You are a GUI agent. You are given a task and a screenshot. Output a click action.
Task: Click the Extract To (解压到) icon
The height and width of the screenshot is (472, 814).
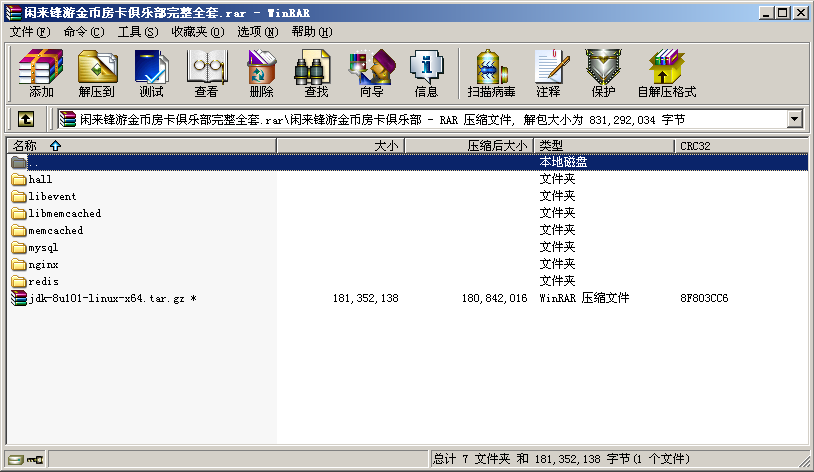(96, 73)
